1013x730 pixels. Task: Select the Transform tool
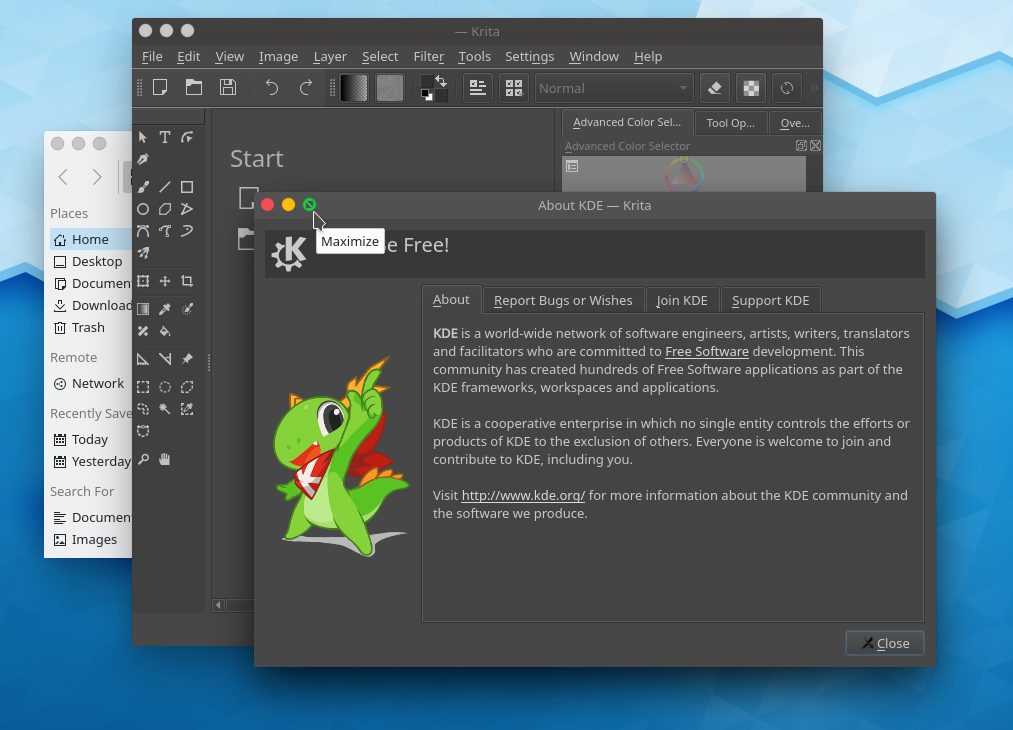click(143, 281)
